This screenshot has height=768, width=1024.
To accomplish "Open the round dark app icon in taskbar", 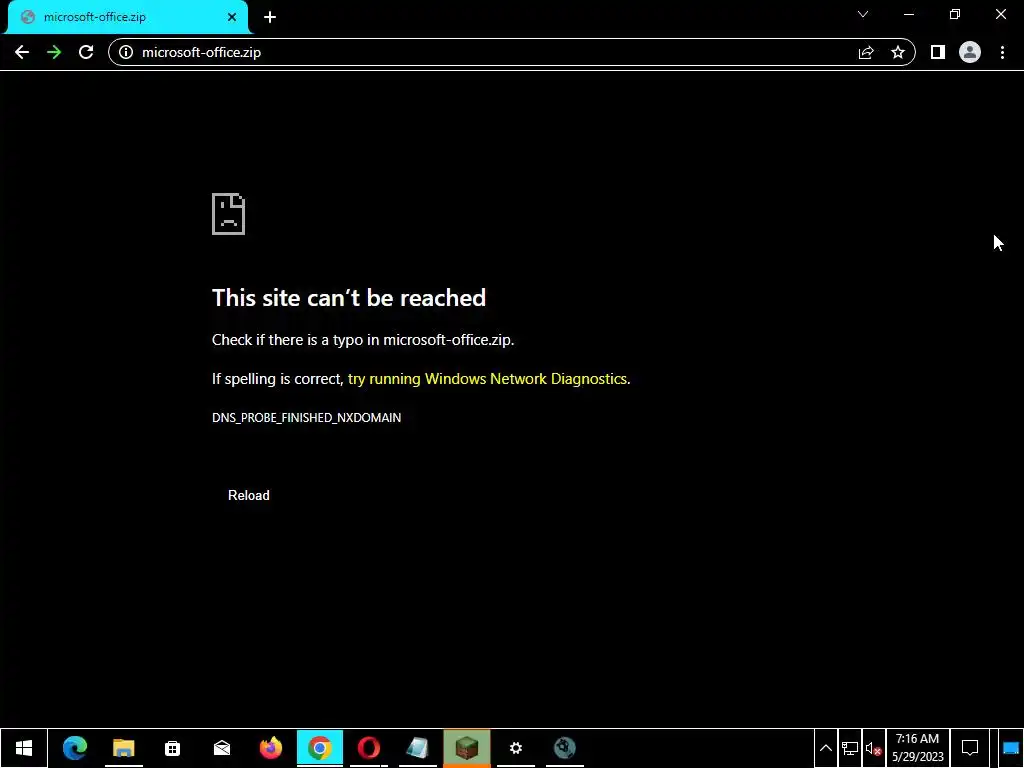I will coord(564,748).
